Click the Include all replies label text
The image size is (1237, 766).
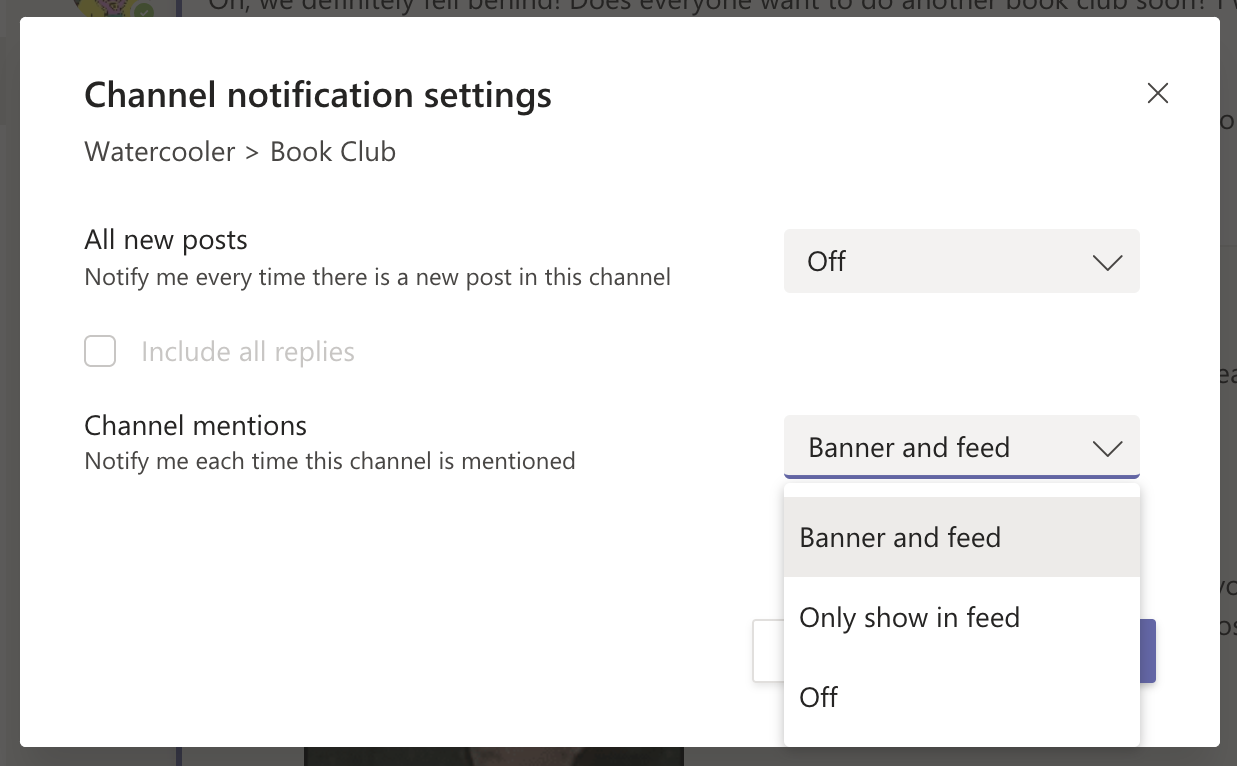coord(248,352)
